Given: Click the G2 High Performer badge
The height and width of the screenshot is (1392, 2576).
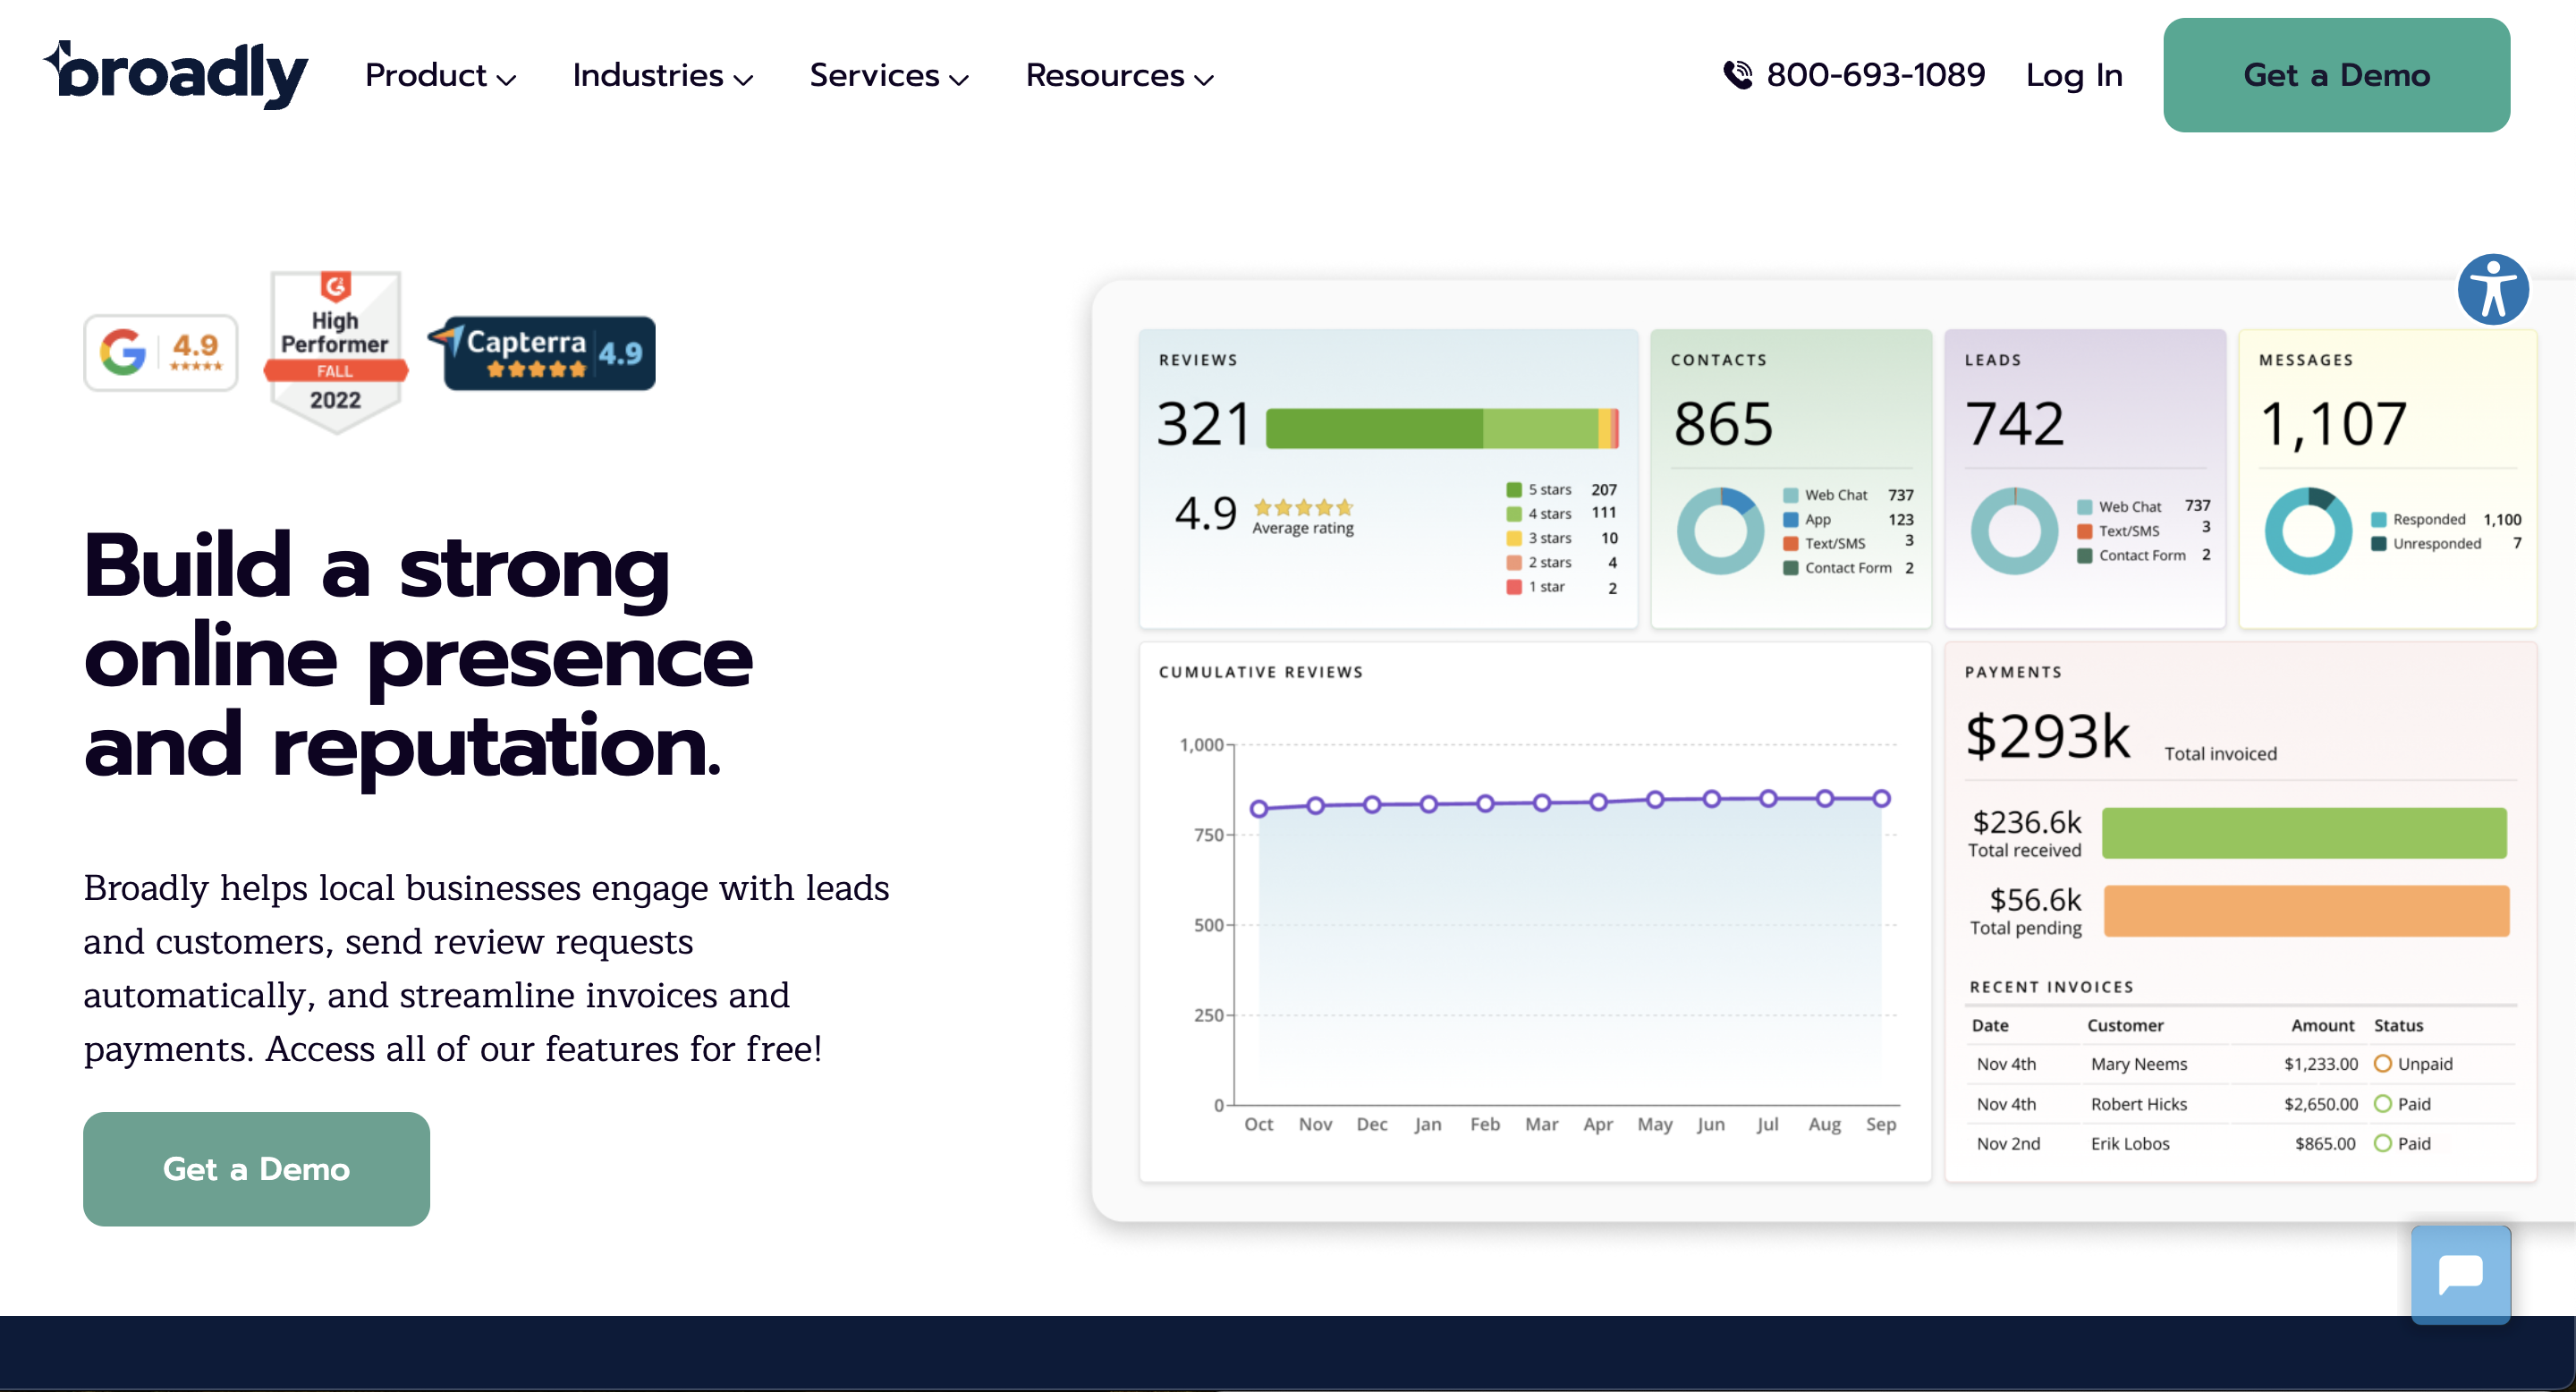Looking at the screenshot, I should [x=335, y=352].
